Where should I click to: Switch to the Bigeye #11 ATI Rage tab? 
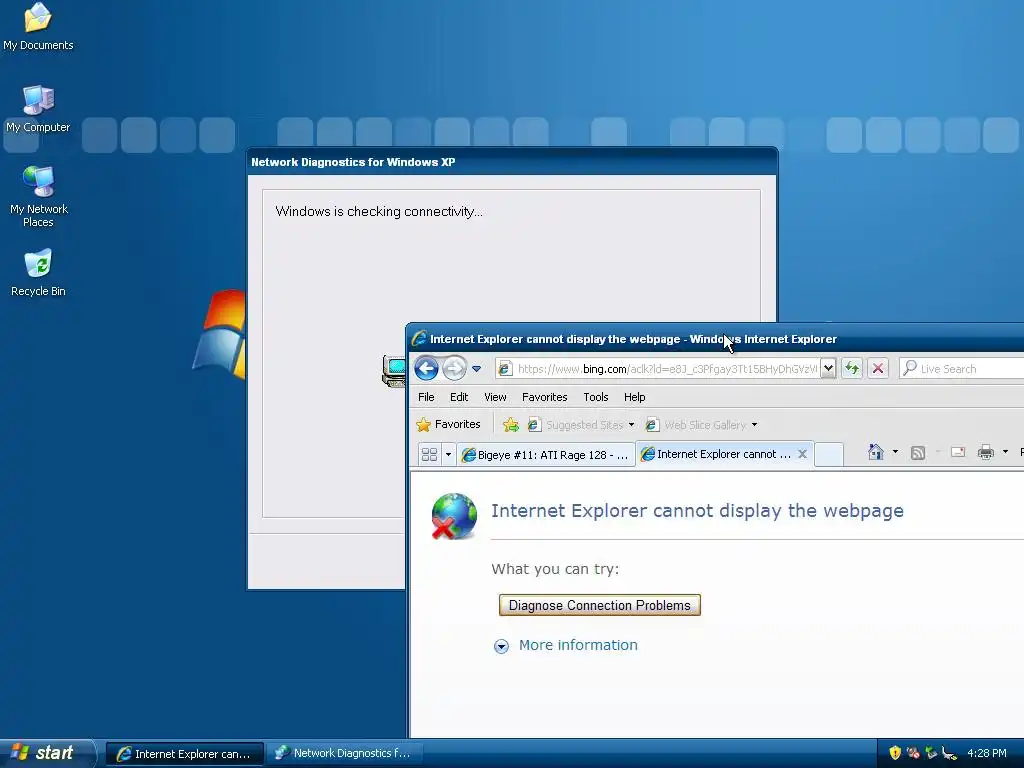tap(545, 455)
